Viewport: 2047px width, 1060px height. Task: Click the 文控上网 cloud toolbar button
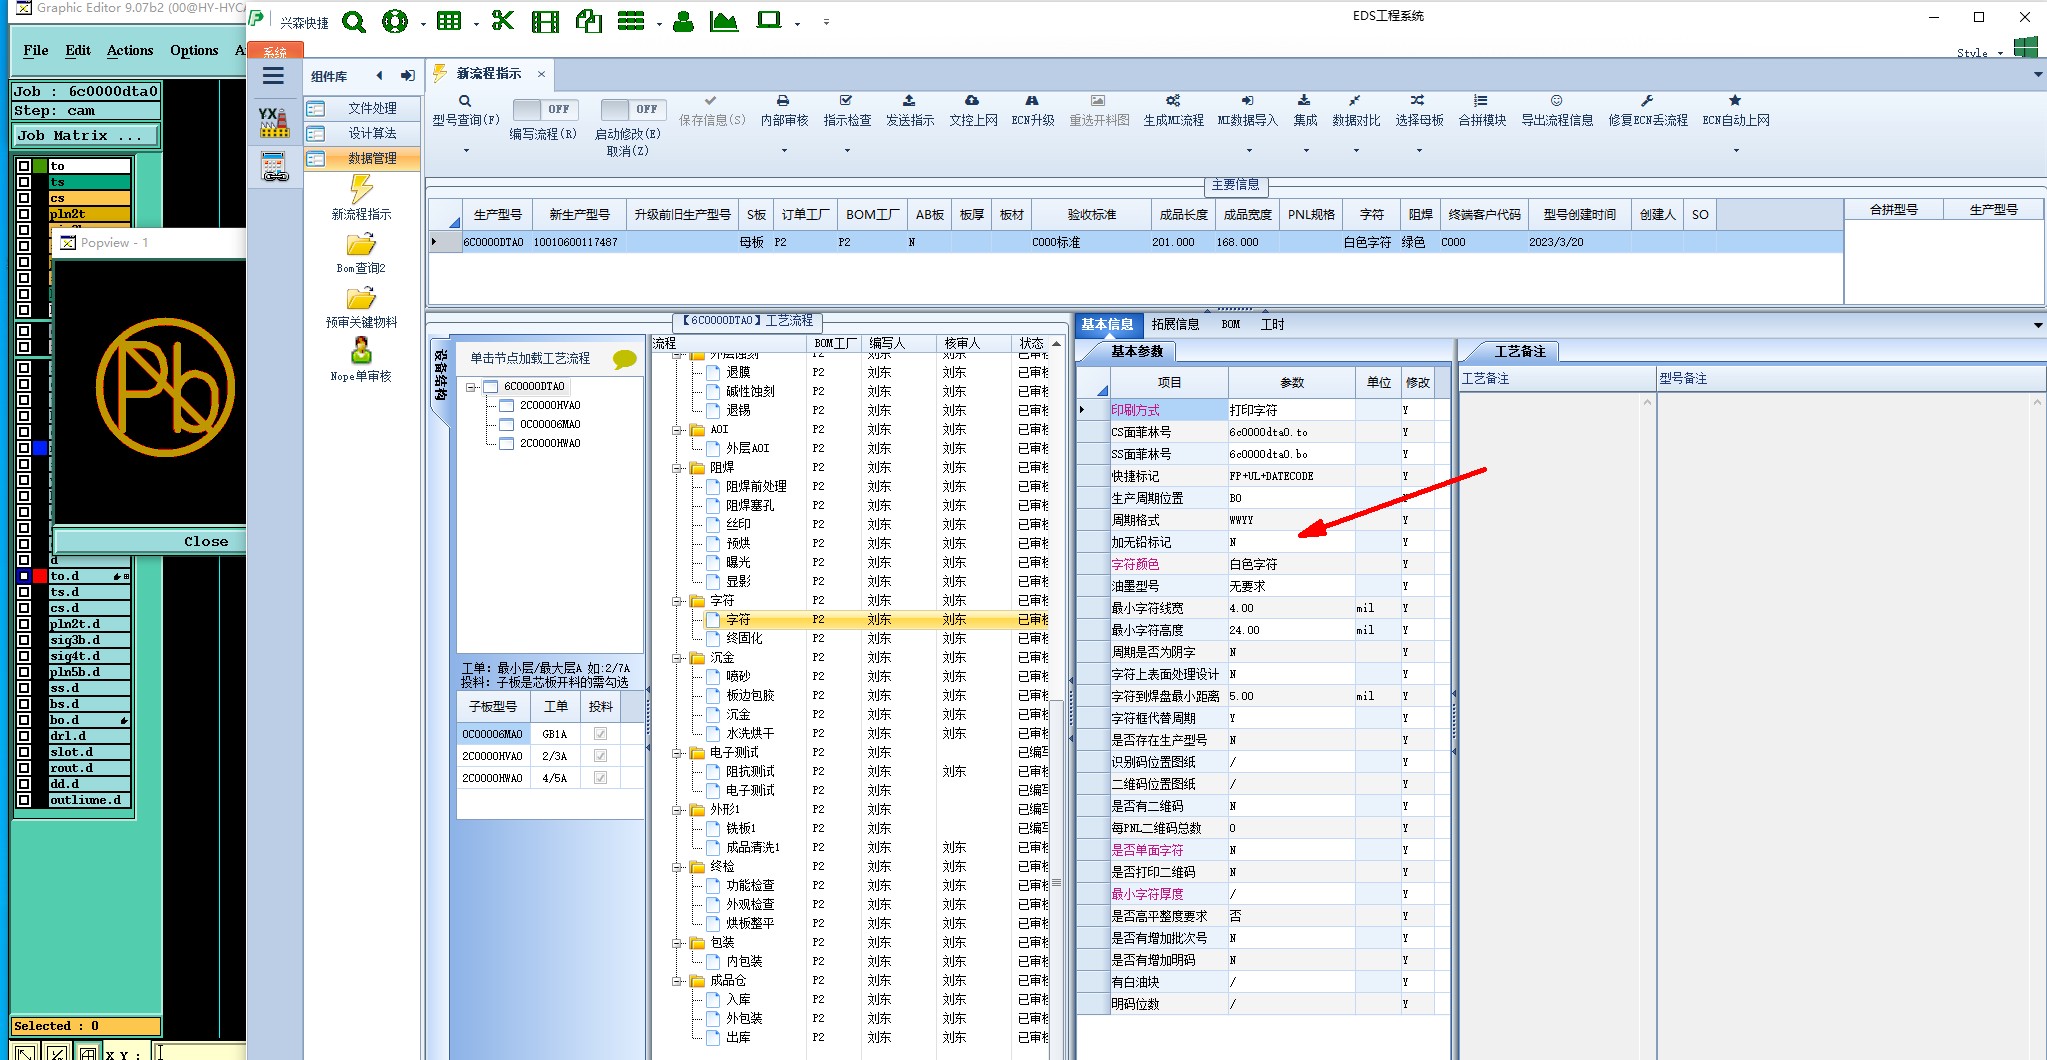pyautogui.click(x=973, y=110)
